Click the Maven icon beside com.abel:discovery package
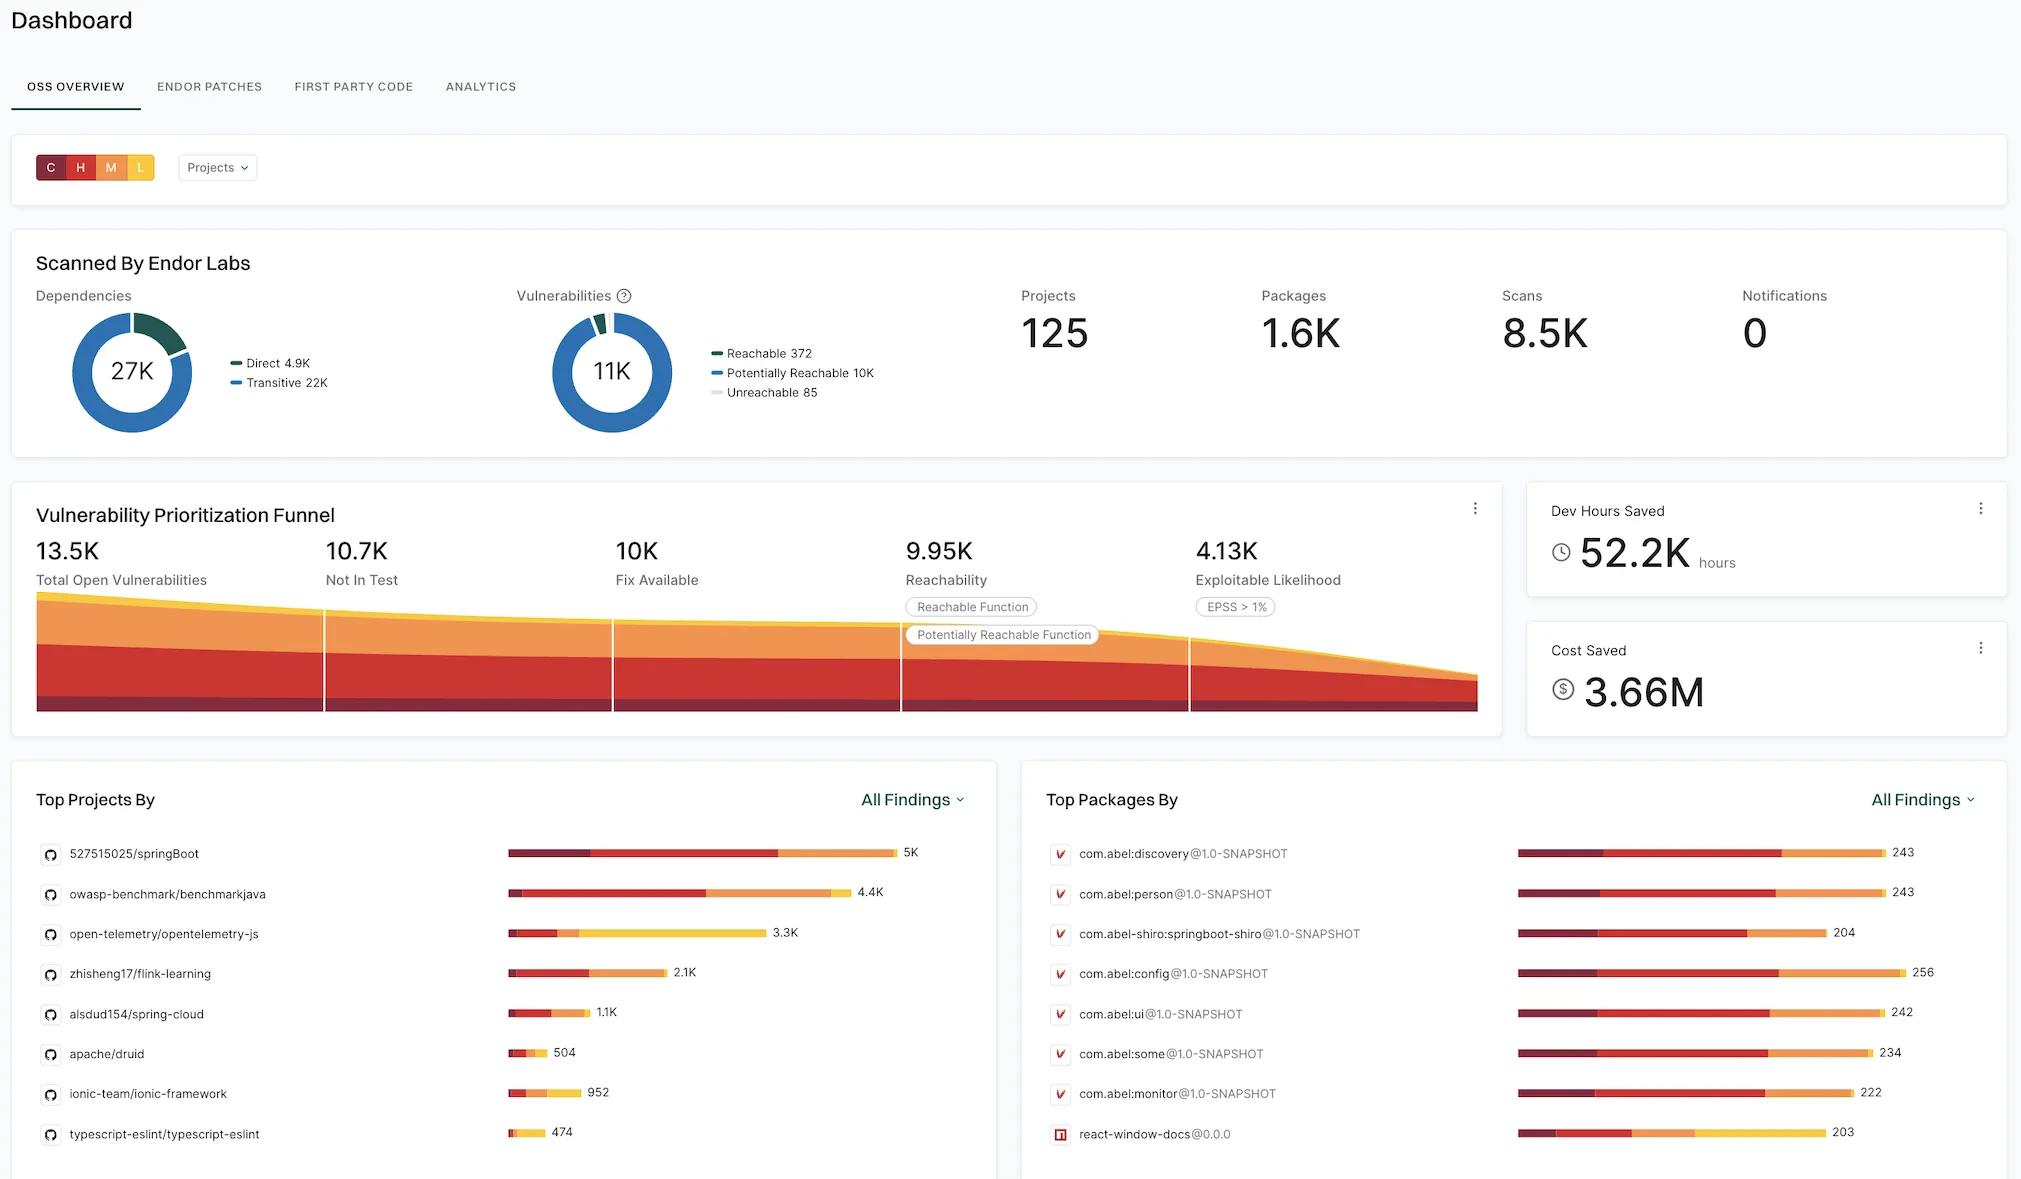This screenshot has width=2021, height=1179. pyautogui.click(x=1059, y=854)
